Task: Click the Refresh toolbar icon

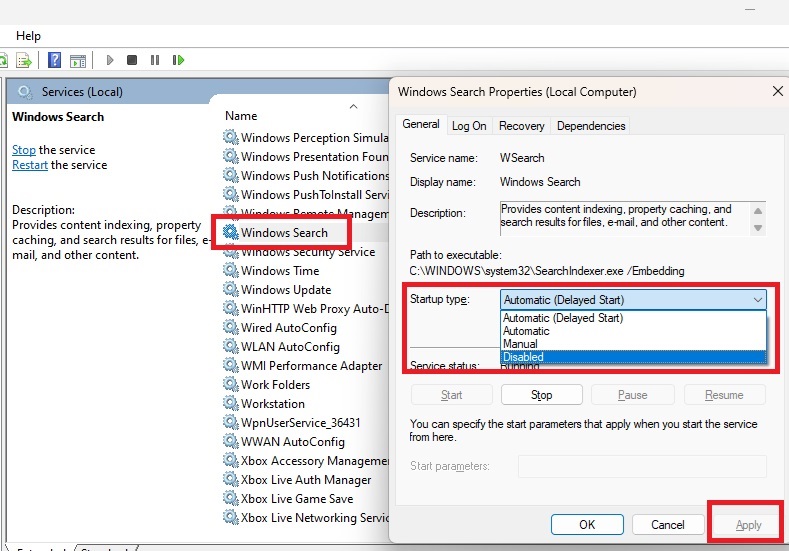Action: pos(3,60)
